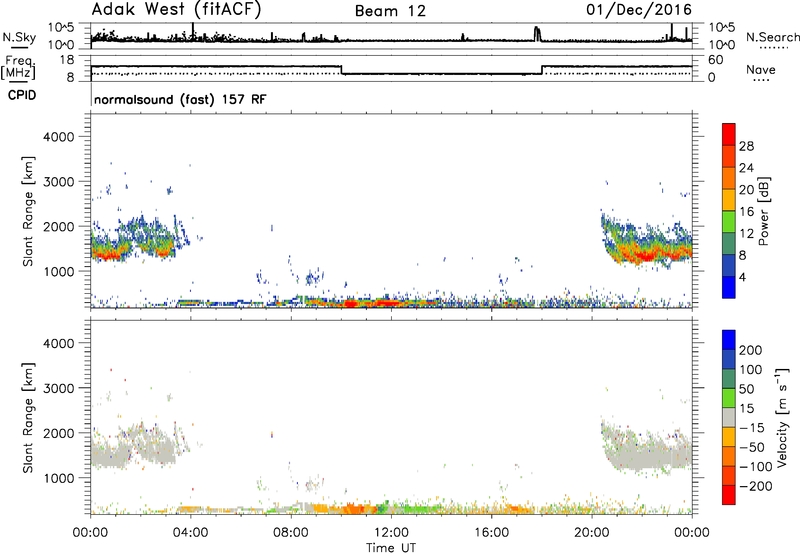Click the '-50' velocity colorbar label
This screenshot has height=554, width=800.
[751, 447]
